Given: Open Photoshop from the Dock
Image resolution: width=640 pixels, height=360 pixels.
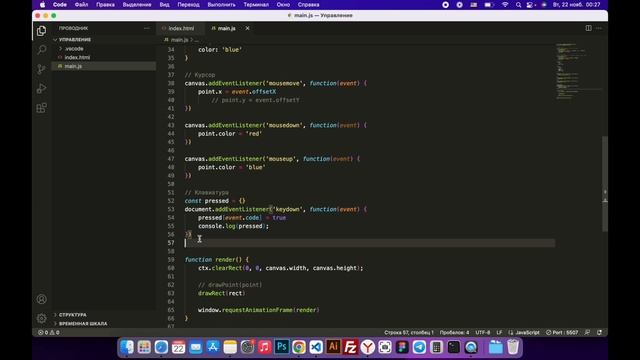Looking at the screenshot, I should [282, 347].
